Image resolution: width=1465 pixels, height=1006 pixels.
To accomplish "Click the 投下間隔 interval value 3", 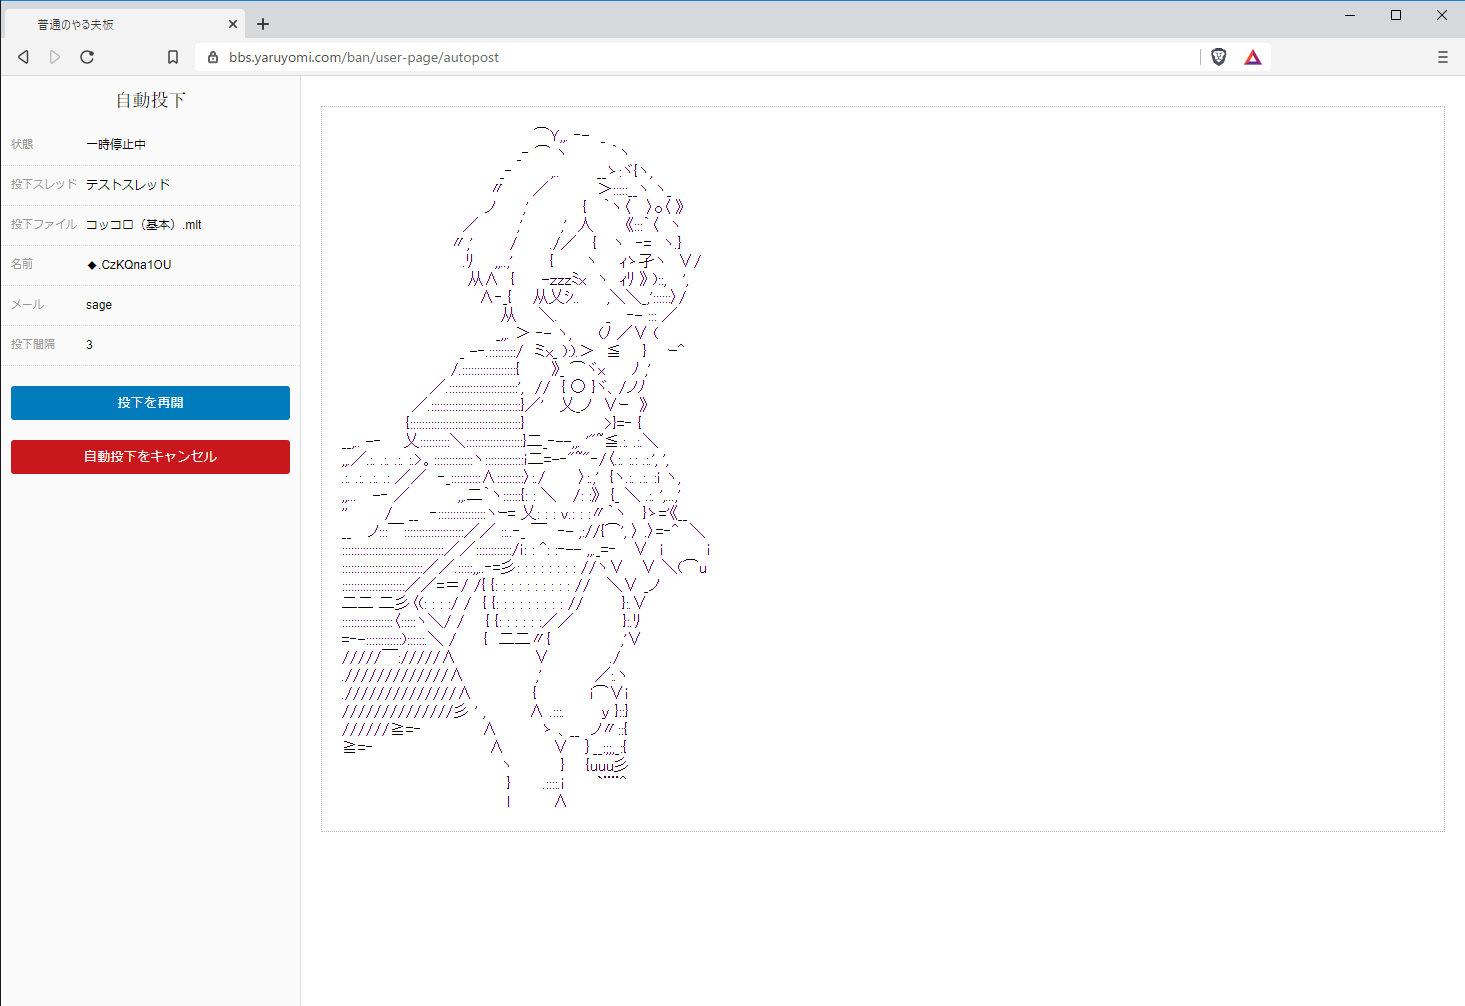I will click(x=89, y=344).
